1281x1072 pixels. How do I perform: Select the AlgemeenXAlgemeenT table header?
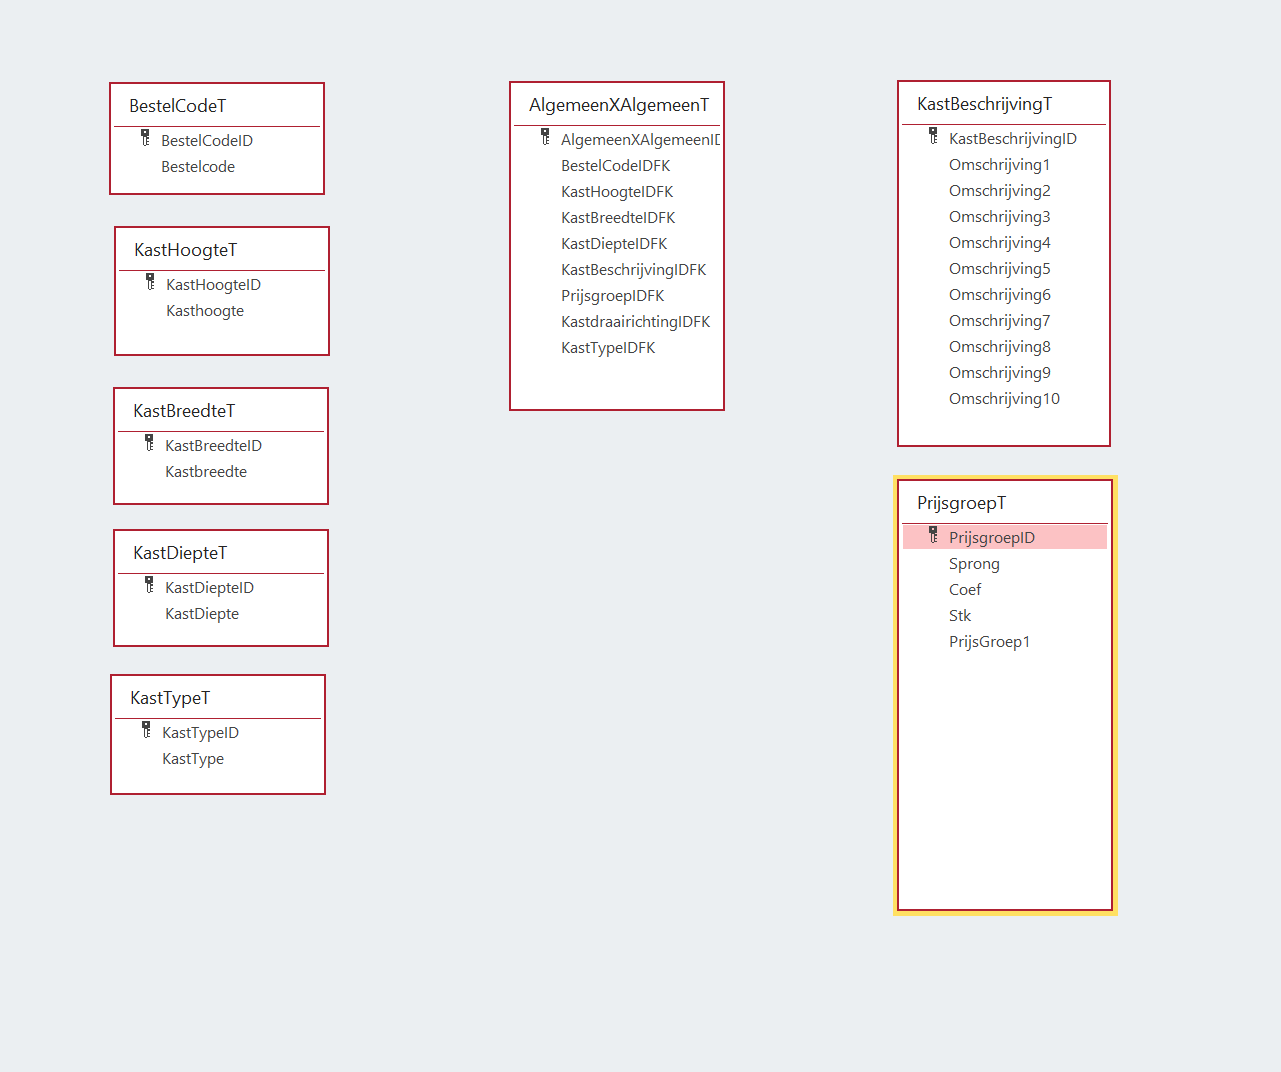click(618, 105)
